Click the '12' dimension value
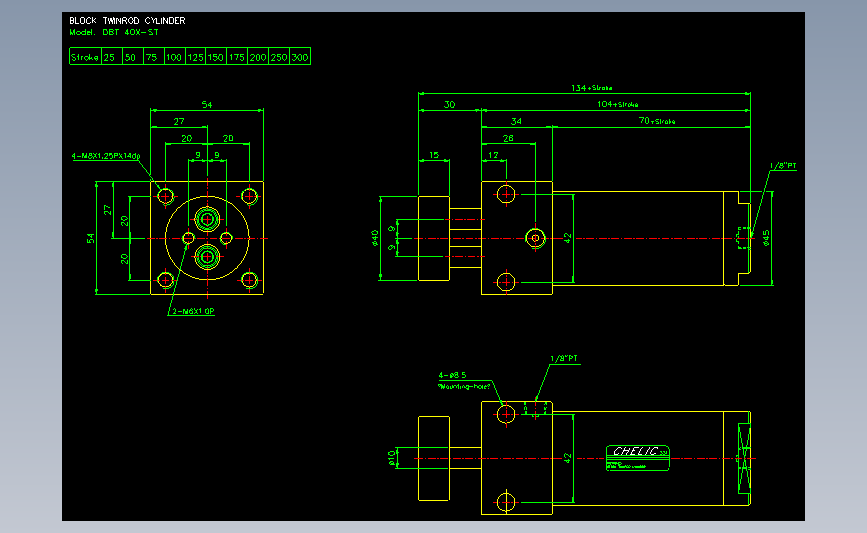 click(x=493, y=155)
